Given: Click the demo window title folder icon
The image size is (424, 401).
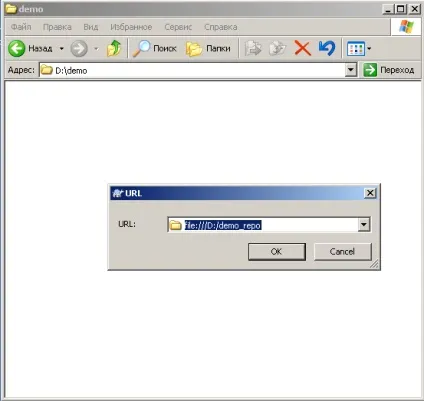Looking at the screenshot, I should tap(11, 9).
